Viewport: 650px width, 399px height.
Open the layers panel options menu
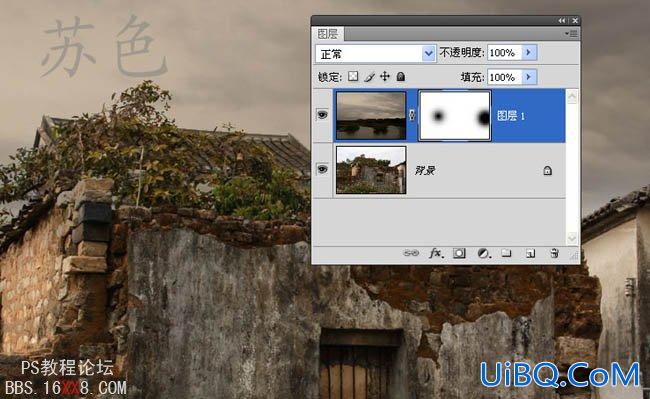click(x=572, y=34)
